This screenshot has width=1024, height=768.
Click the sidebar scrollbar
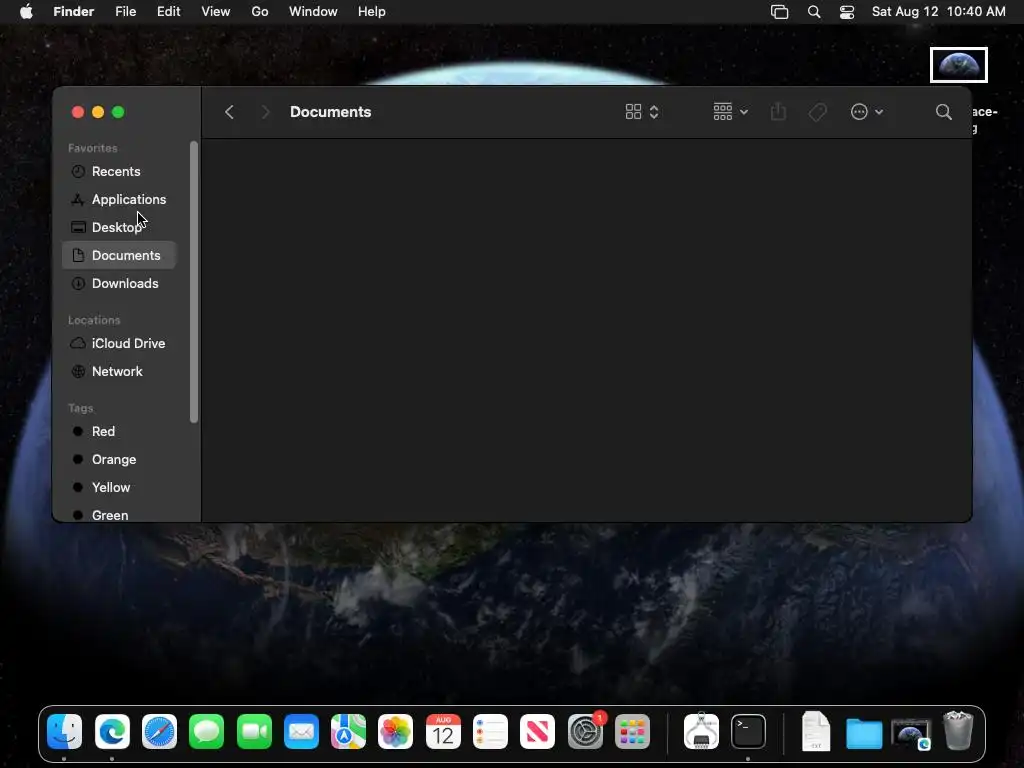[193, 281]
